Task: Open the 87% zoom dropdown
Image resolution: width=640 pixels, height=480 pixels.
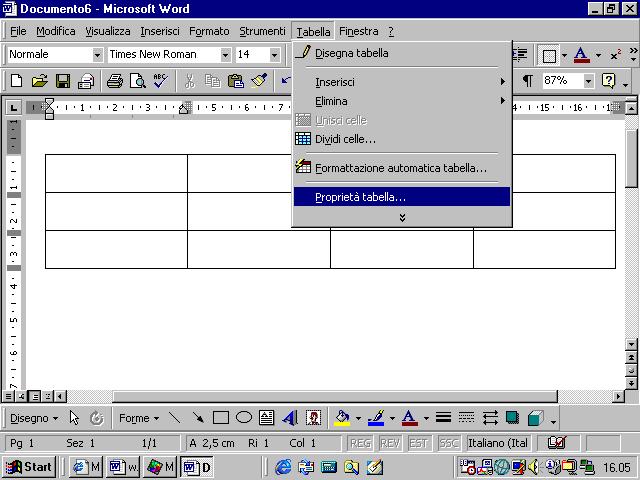Action: click(588, 81)
